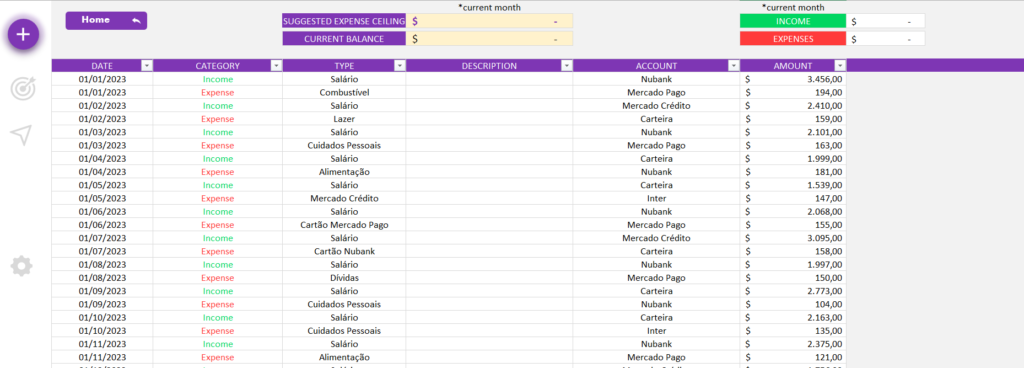Open the settings gear icon
The height and width of the screenshot is (368, 1024).
coord(22,266)
